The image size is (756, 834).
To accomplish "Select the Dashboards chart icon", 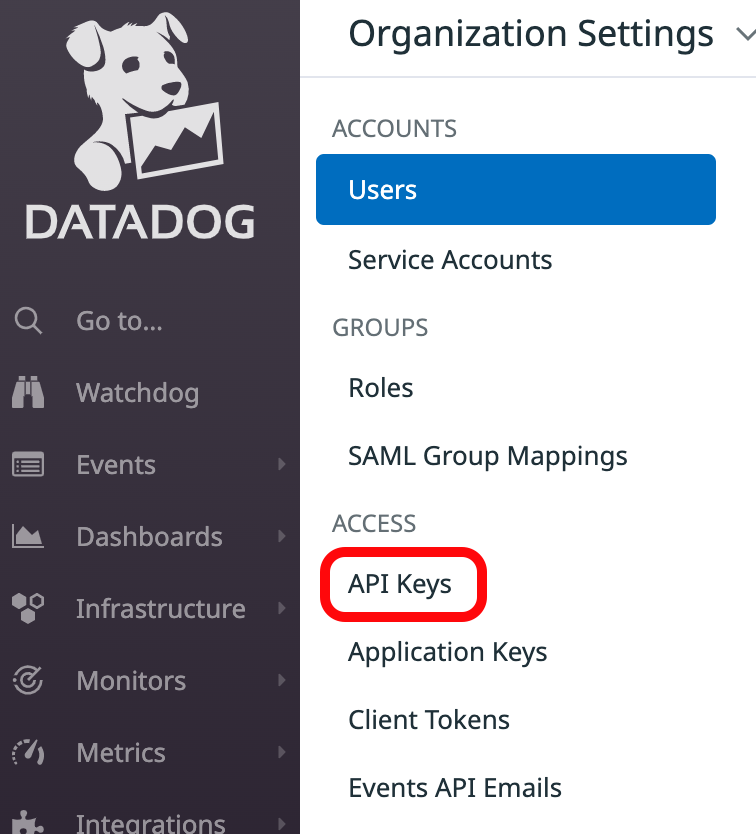I will pos(28,537).
